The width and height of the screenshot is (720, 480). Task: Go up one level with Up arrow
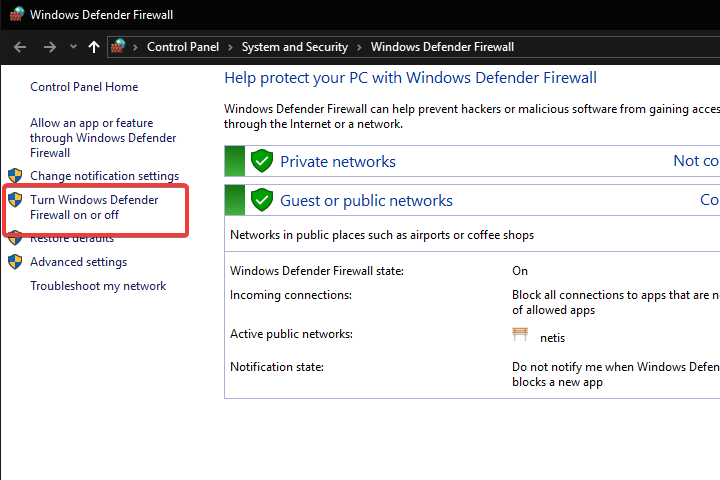(x=94, y=47)
